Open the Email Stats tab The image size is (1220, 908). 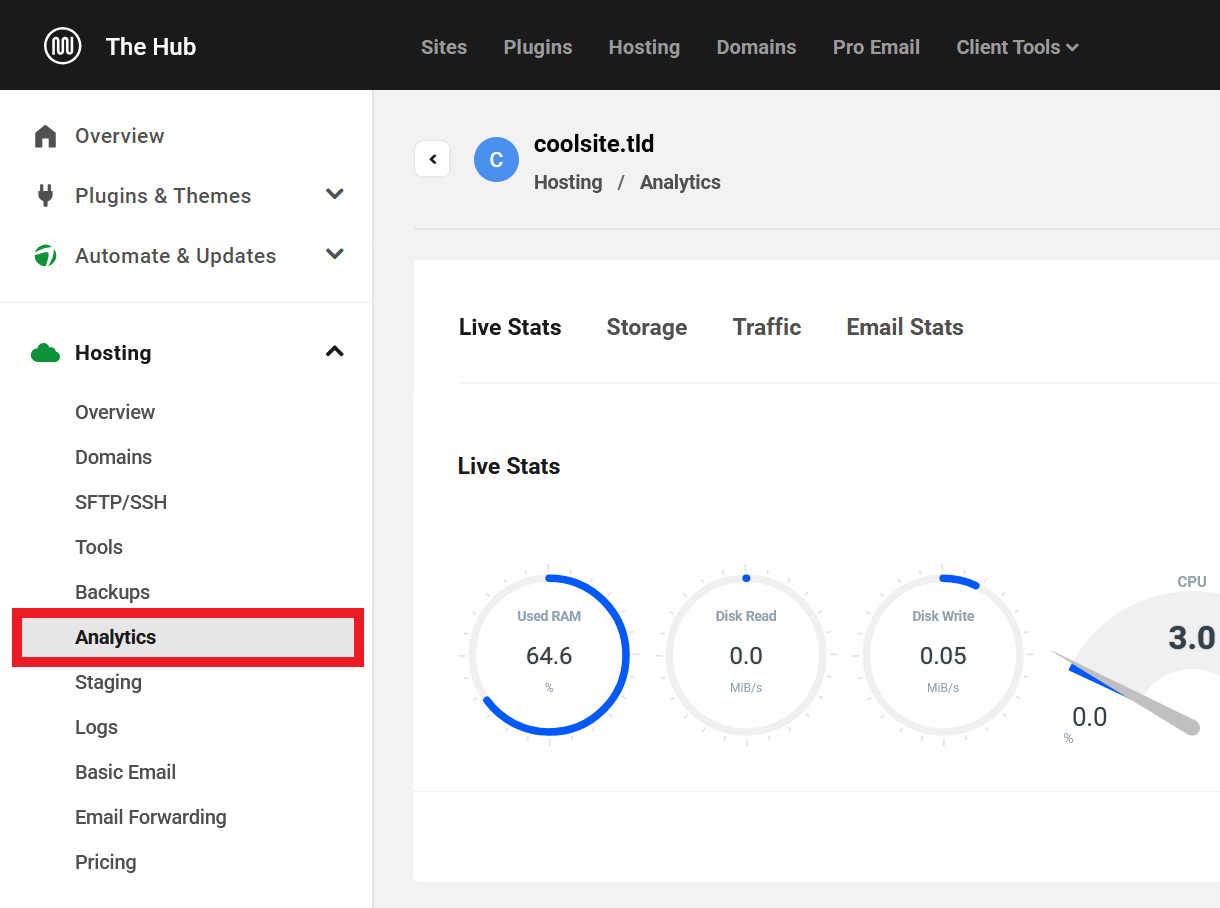click(x=904, y=327)
